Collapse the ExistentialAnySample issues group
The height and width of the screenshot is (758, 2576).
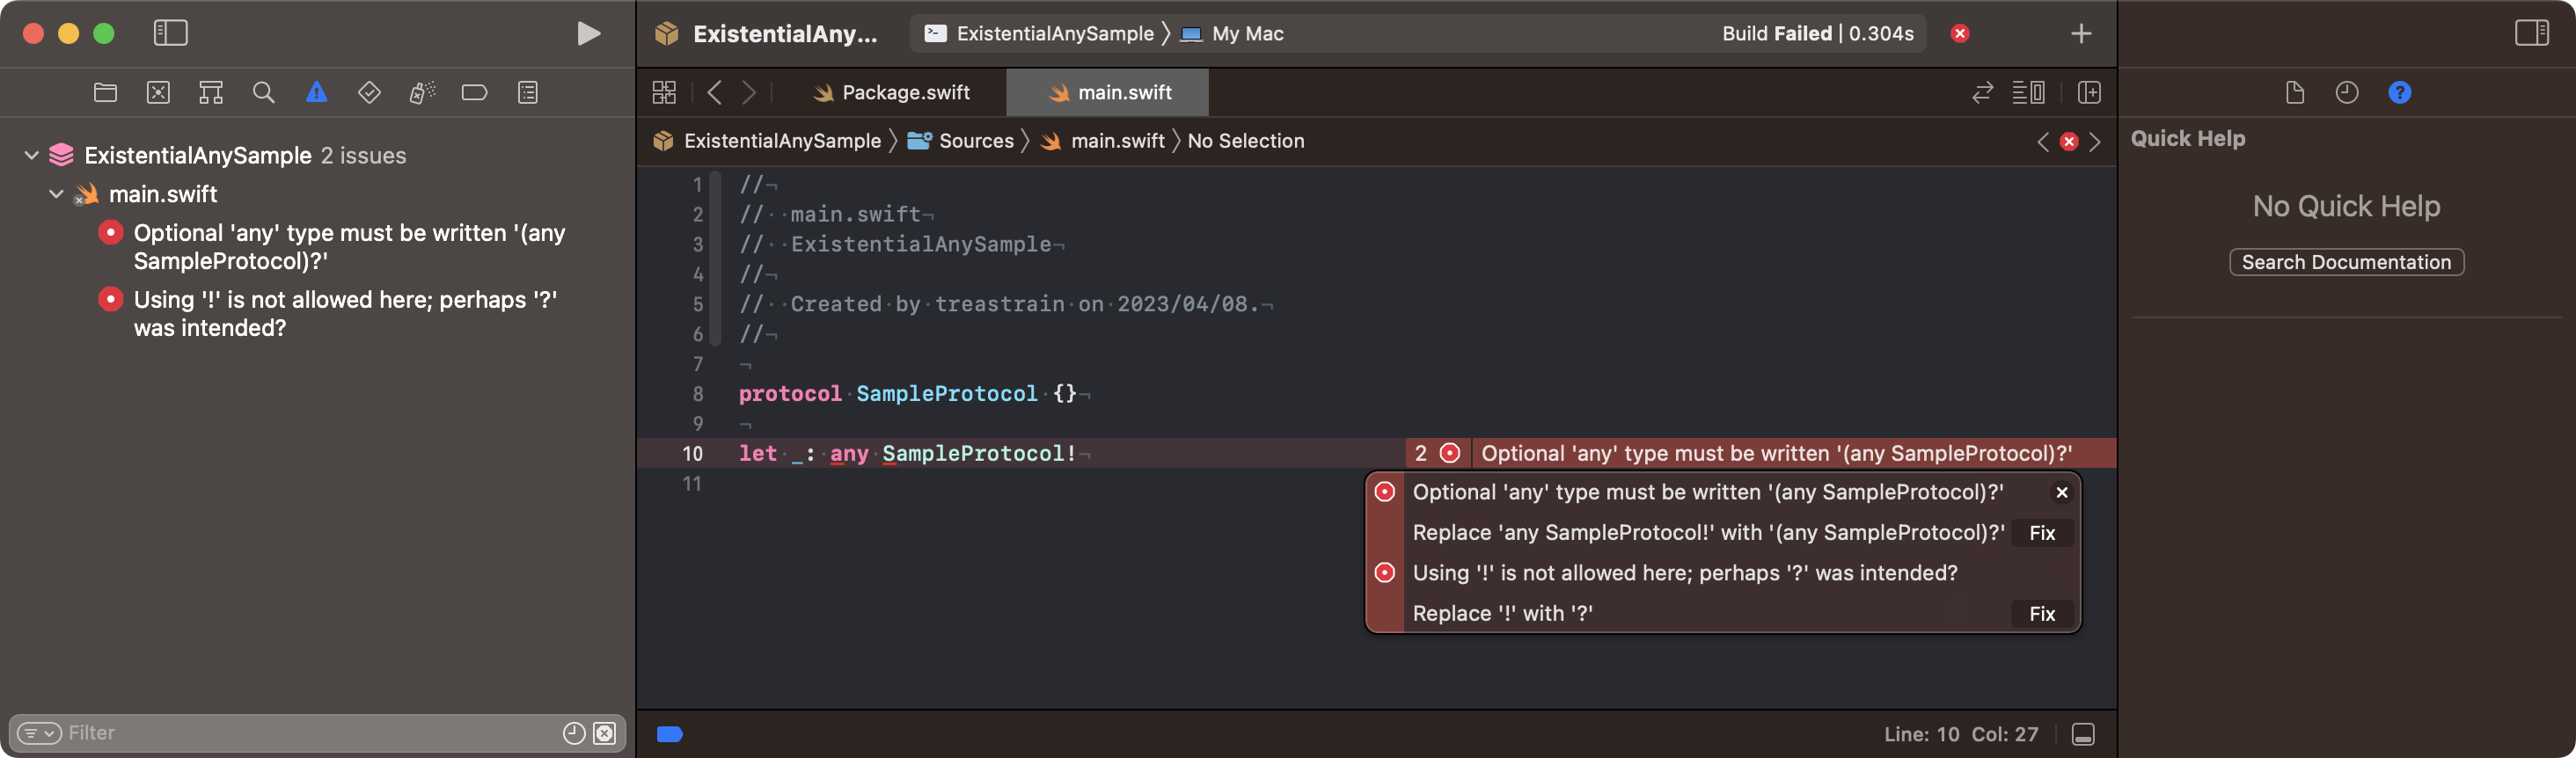(x=31, y=155)
